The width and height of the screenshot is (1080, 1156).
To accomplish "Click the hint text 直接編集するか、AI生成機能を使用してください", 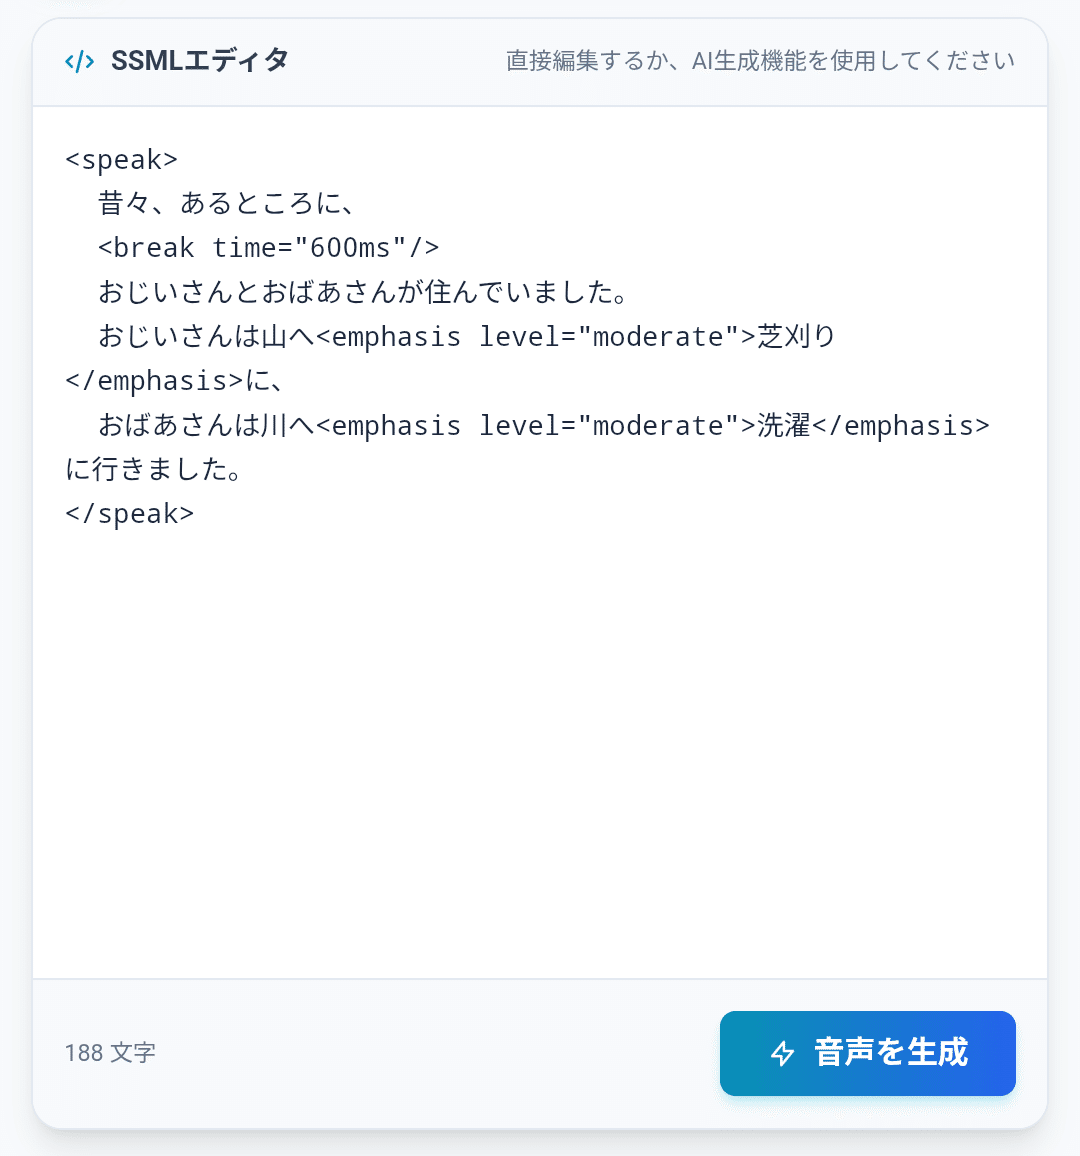I will (x=760, y=60).
